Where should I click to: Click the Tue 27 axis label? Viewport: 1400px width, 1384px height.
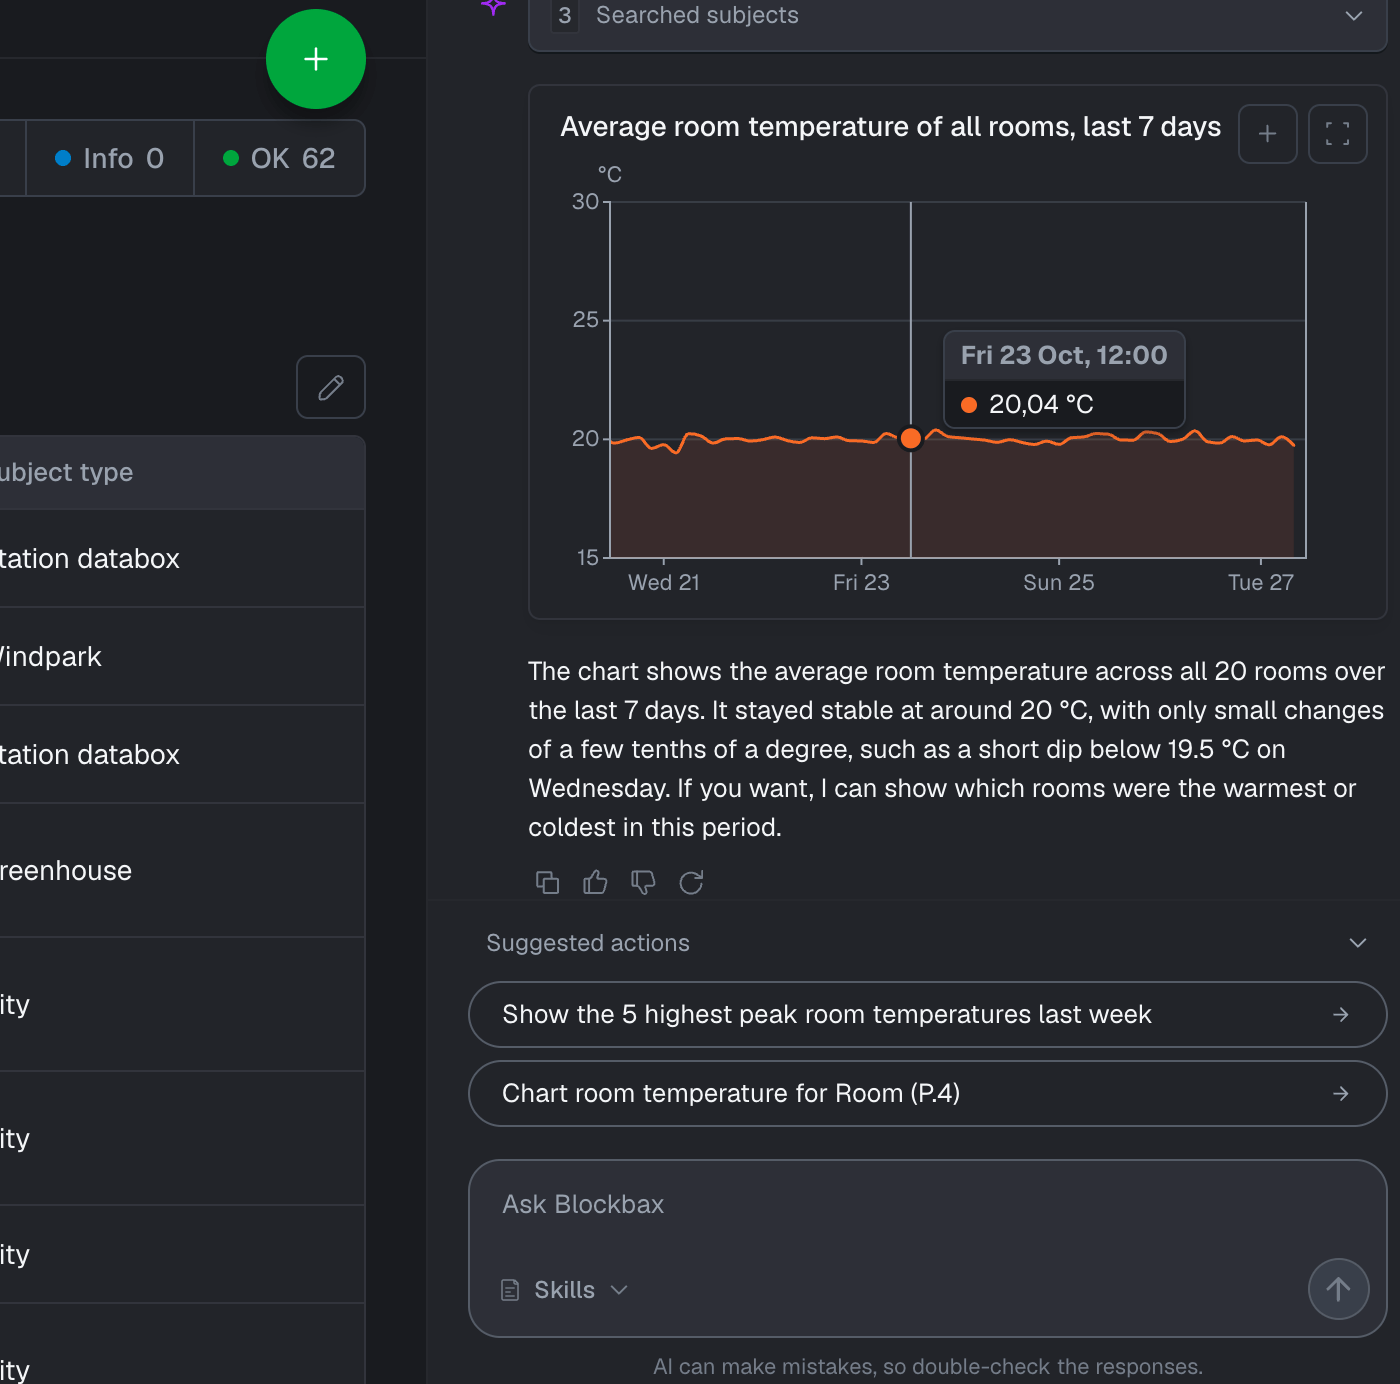1260,582
